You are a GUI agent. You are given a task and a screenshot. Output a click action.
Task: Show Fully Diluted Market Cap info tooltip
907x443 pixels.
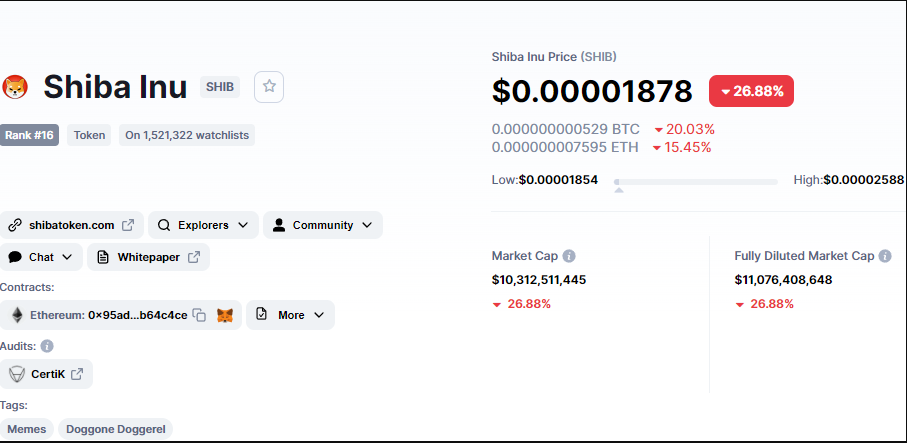click(x=885, y=256)
